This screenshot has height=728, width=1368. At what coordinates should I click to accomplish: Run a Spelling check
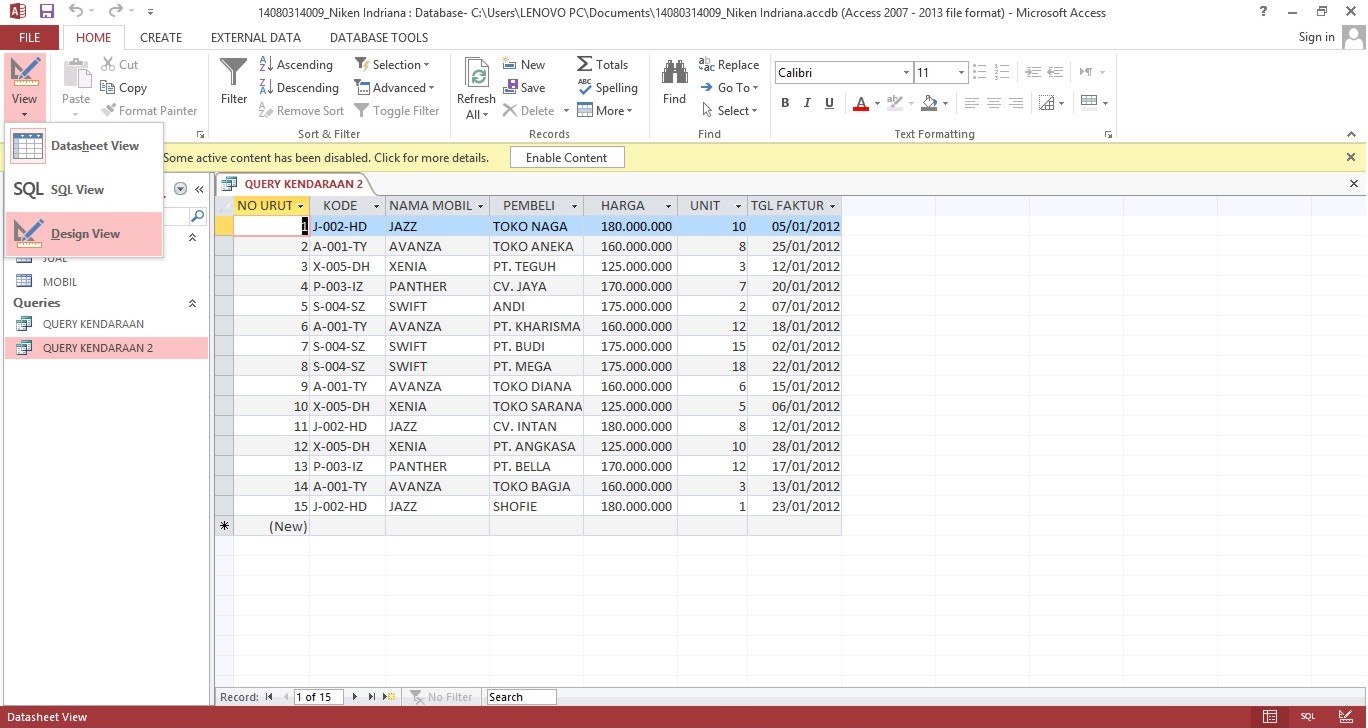pos(607,88)
